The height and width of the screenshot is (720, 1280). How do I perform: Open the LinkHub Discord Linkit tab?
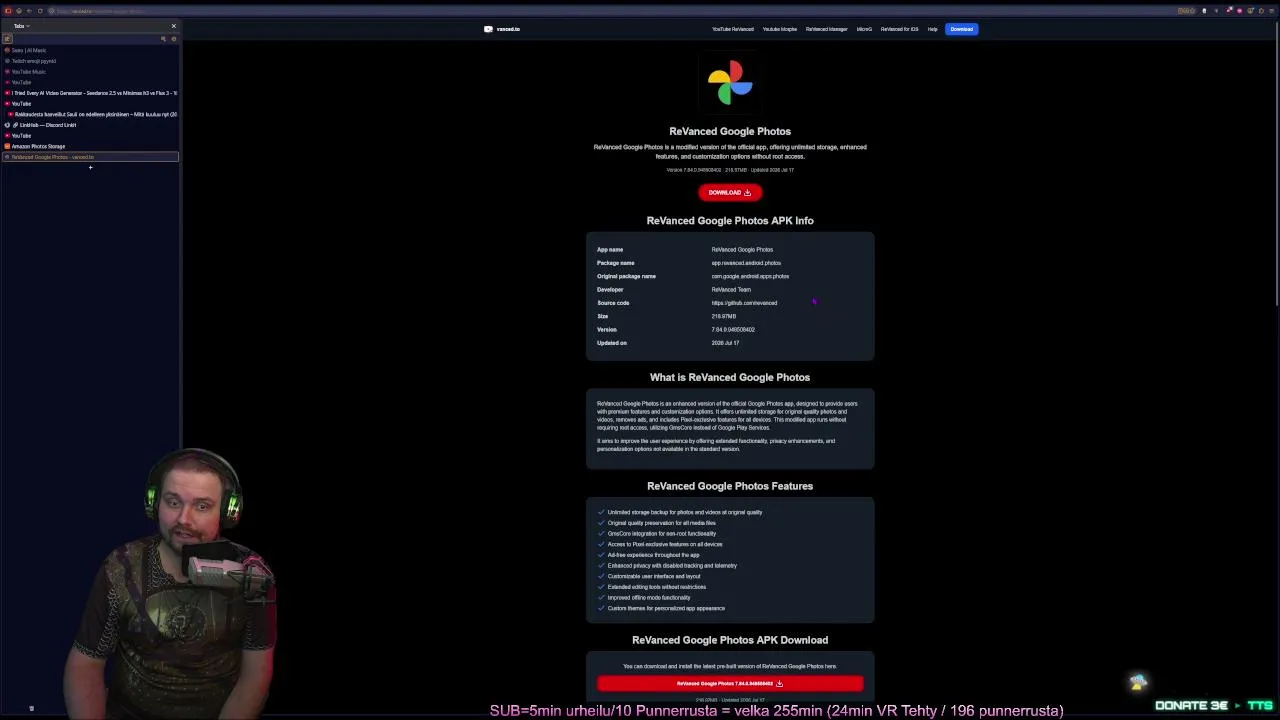pos(90,125)
